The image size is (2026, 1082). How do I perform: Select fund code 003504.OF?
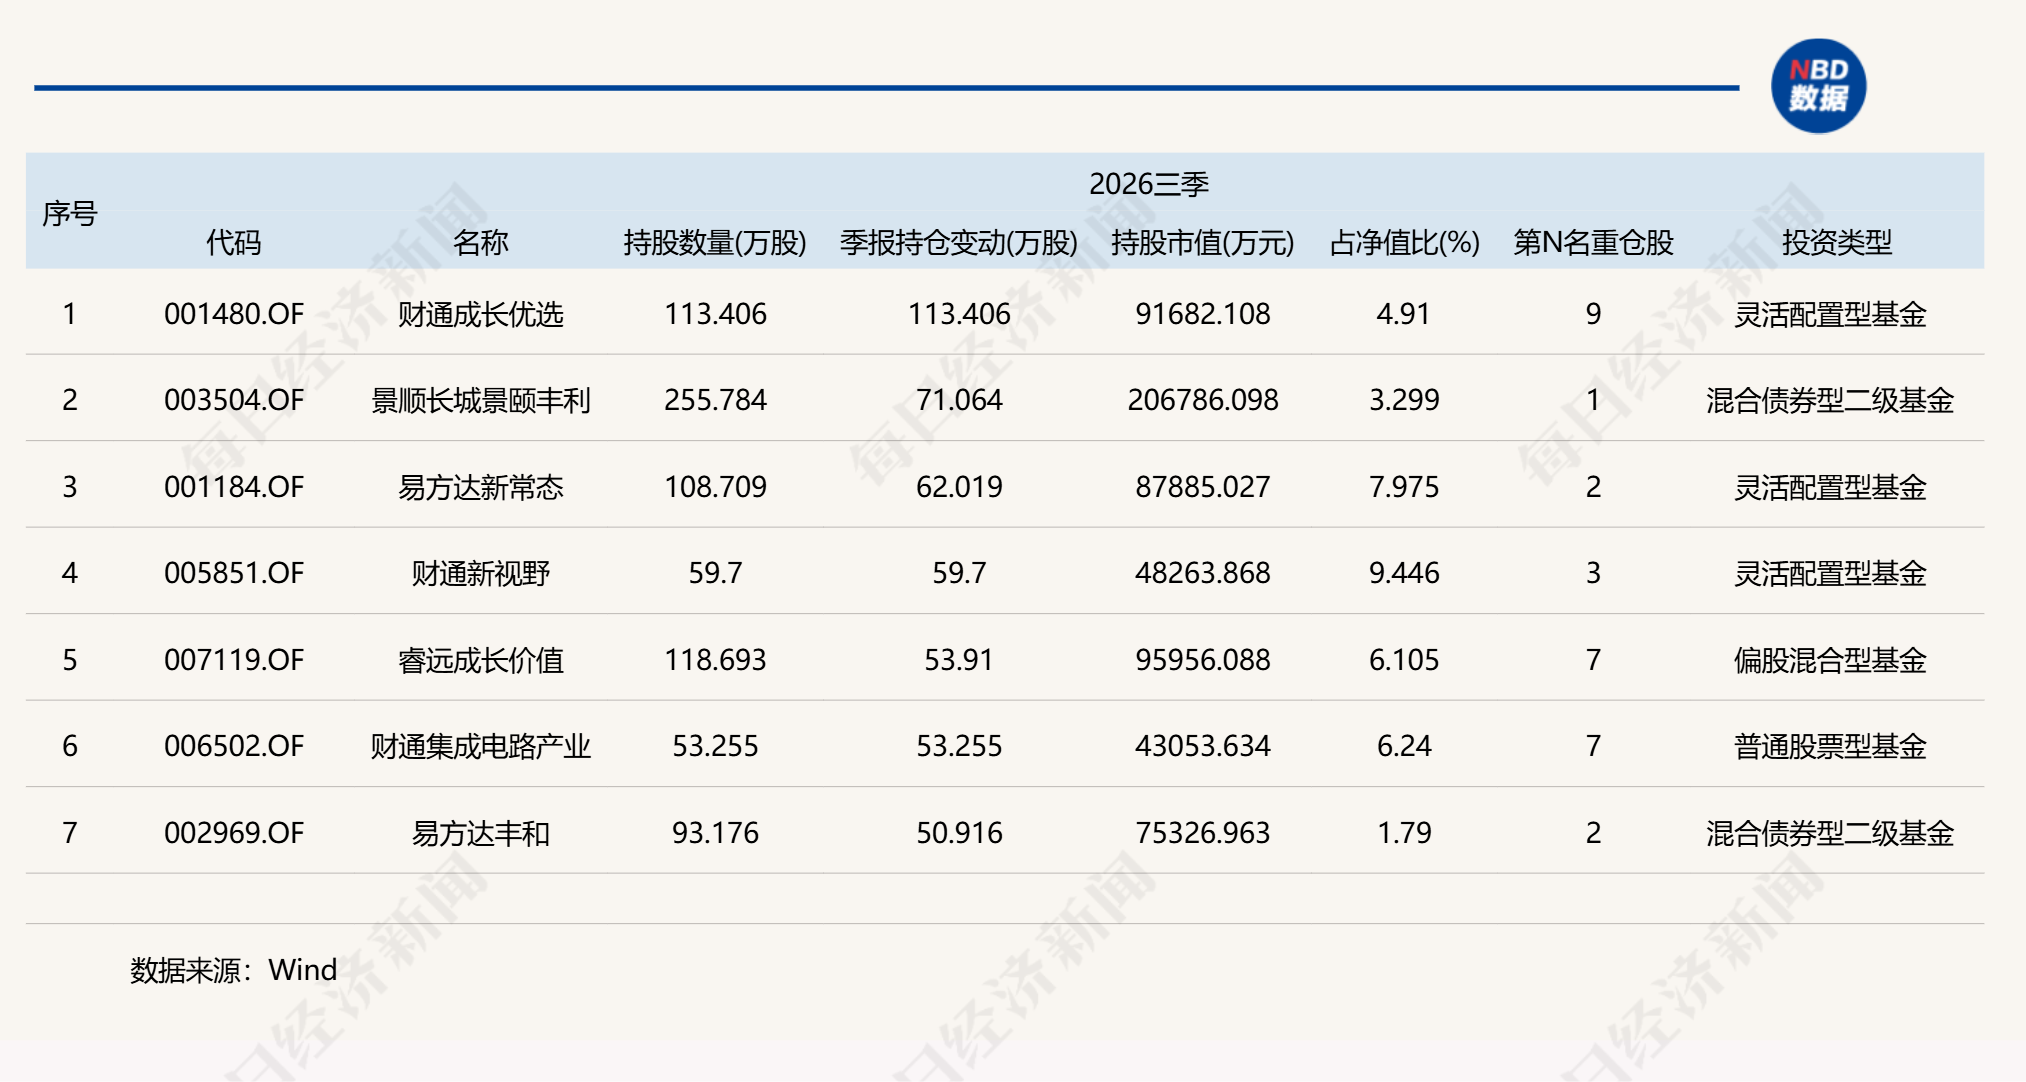234,400
